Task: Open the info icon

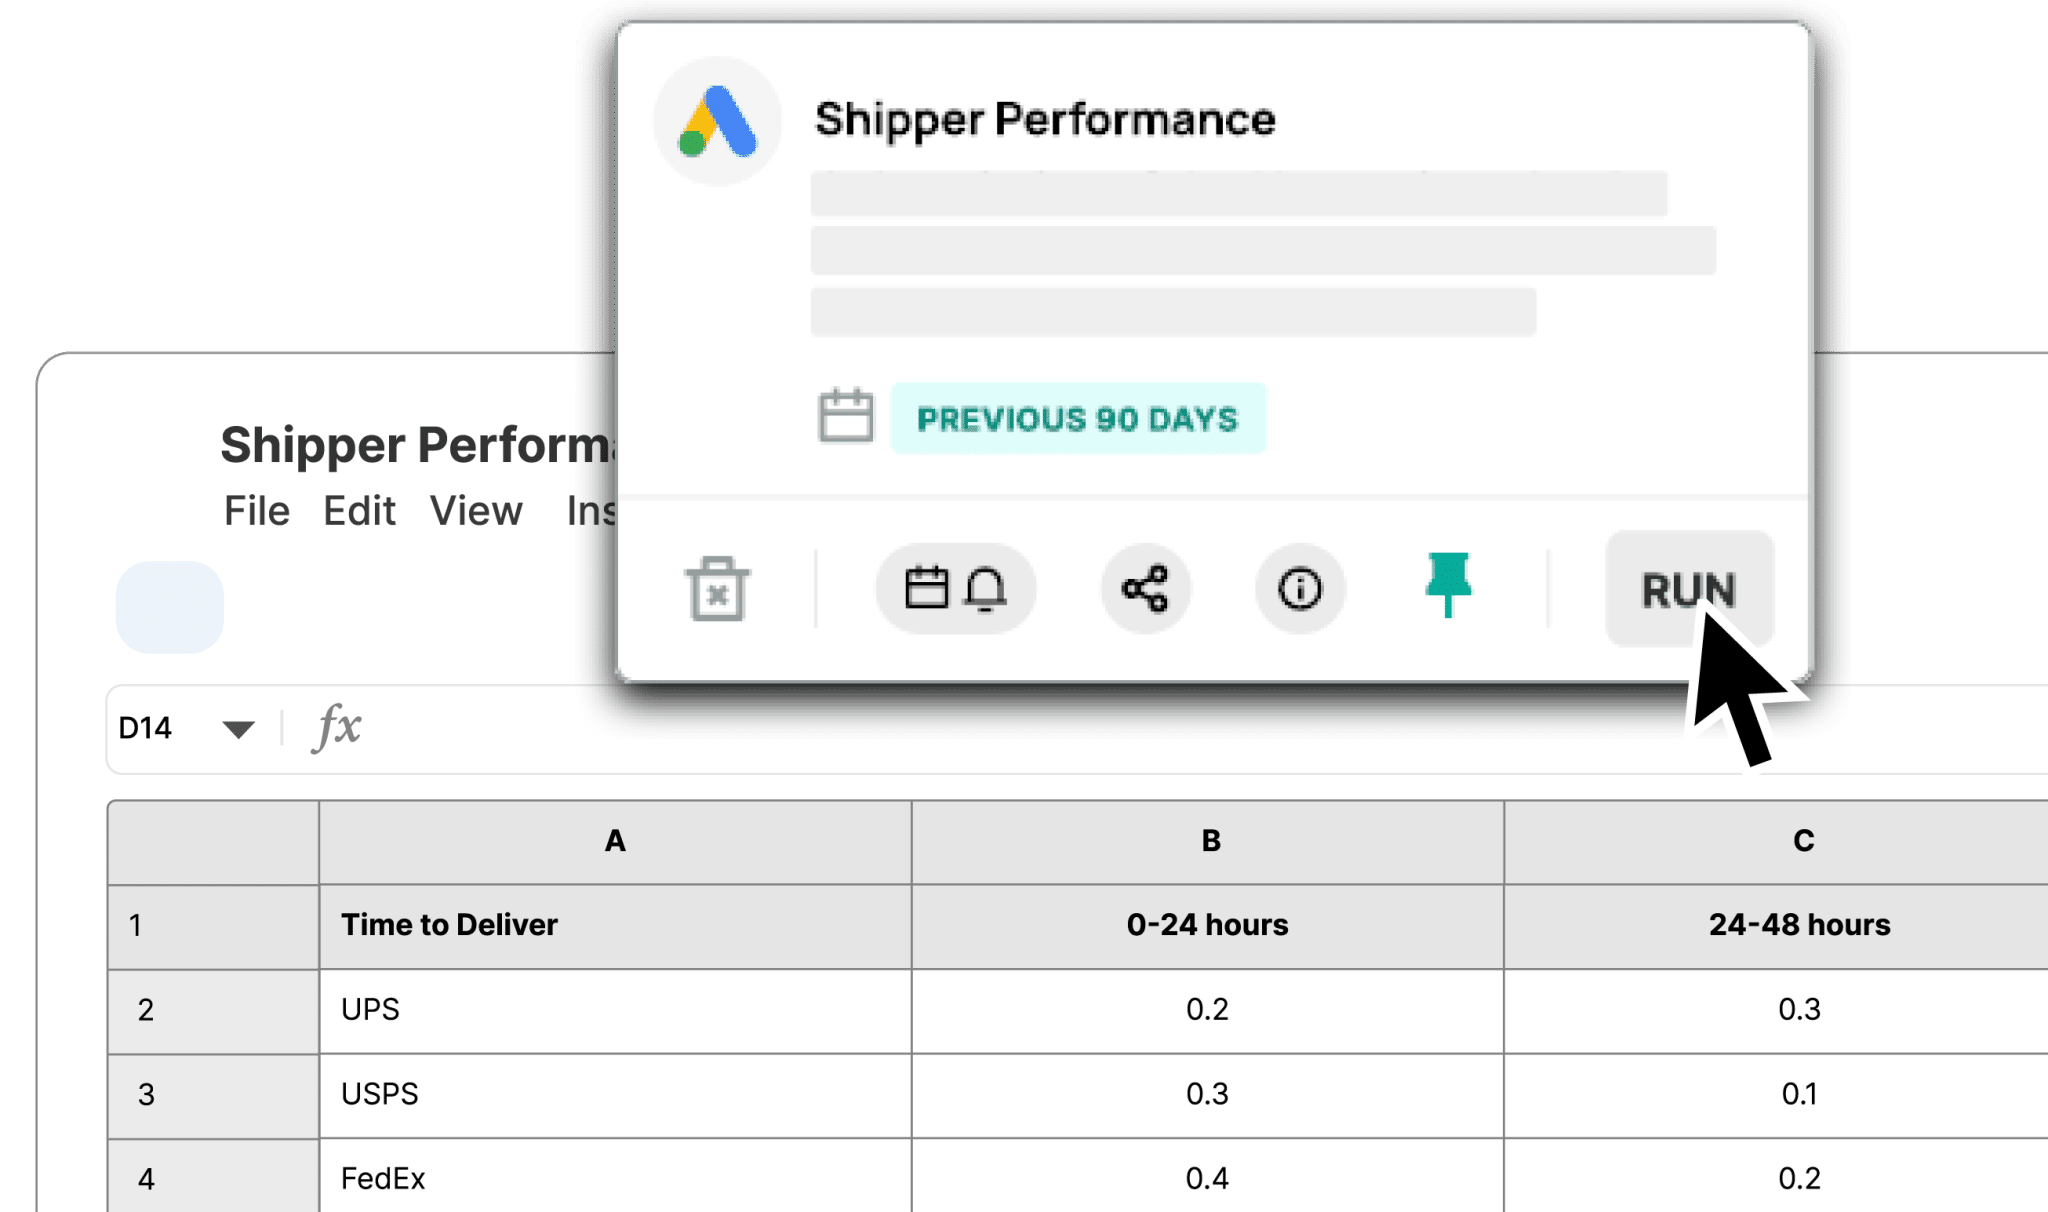Action: pos(1299,588)
